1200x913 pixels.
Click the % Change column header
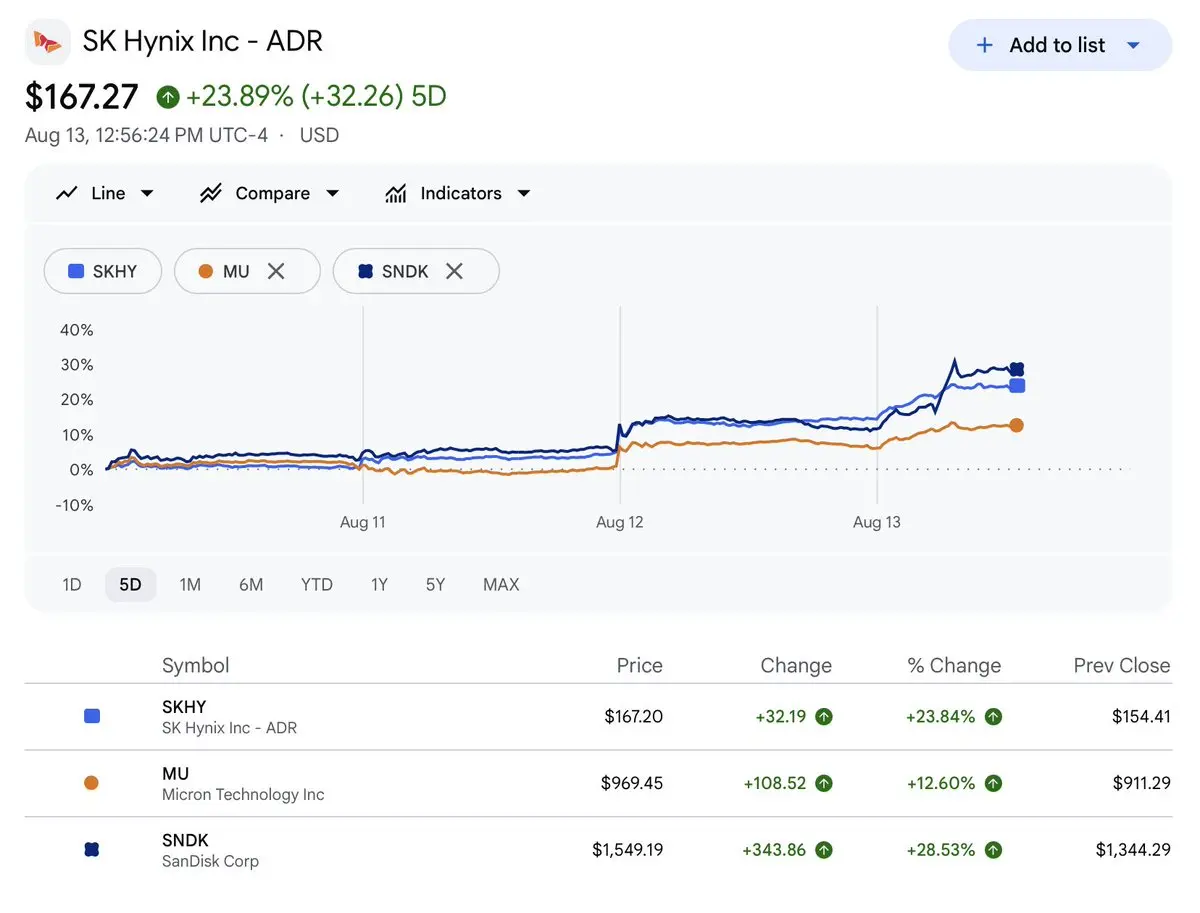[954, 666]
